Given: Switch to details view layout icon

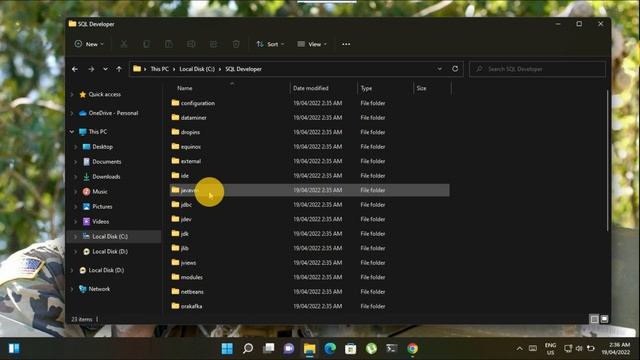Looking at the screenshot, I should (x=595, y=319).
